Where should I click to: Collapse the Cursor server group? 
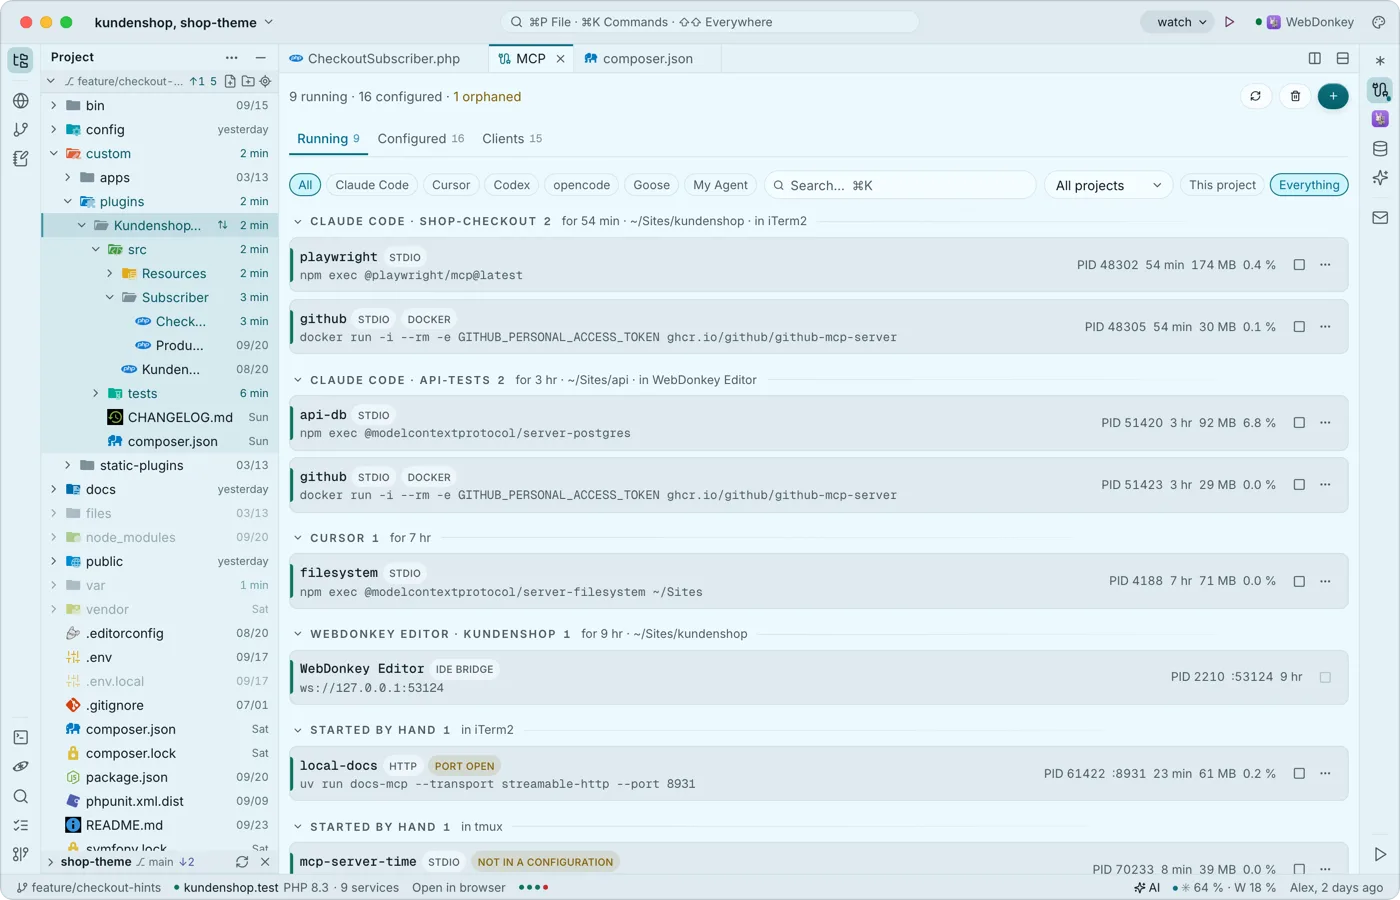(298, 538)
